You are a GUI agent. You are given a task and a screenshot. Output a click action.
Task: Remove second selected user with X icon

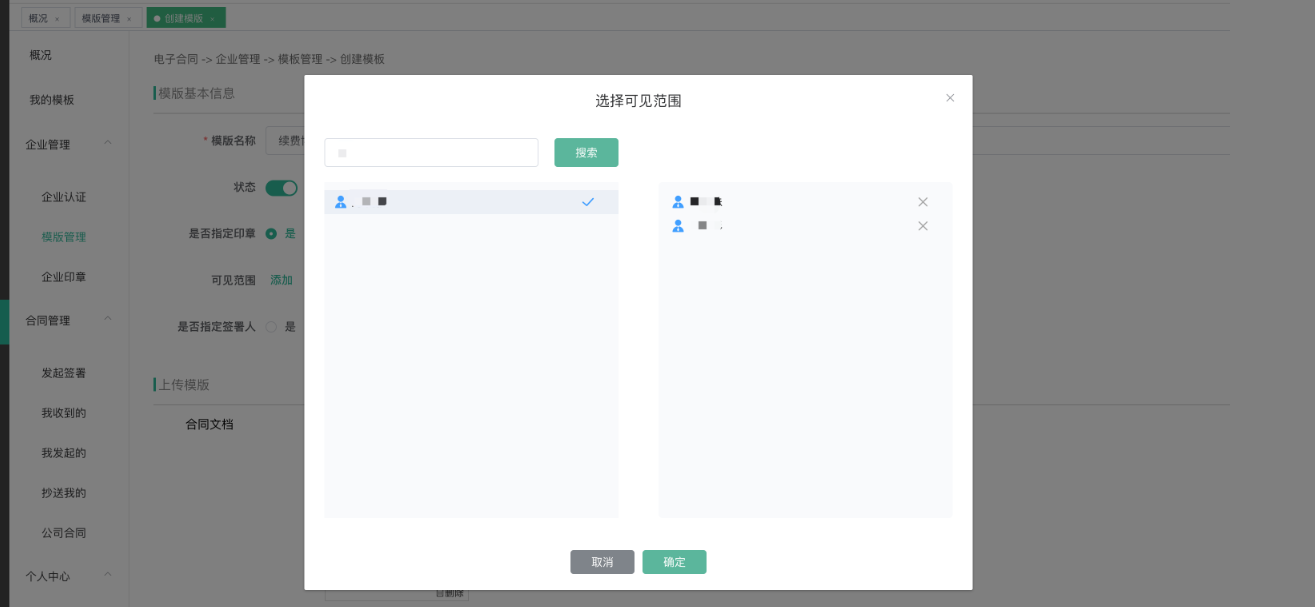[923, 226]
